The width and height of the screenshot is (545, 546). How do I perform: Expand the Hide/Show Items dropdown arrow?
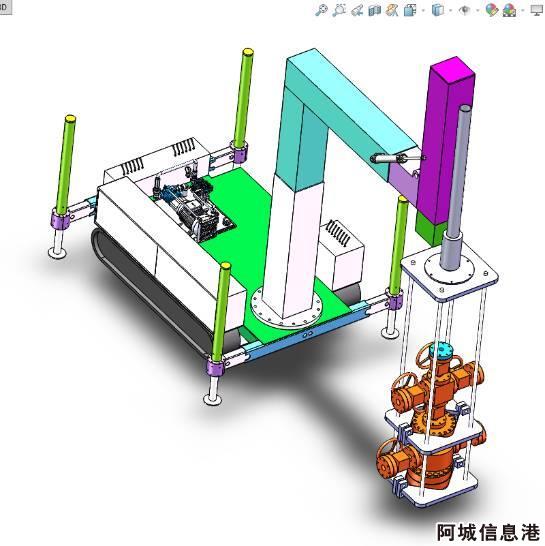click(x=477, y=10)
